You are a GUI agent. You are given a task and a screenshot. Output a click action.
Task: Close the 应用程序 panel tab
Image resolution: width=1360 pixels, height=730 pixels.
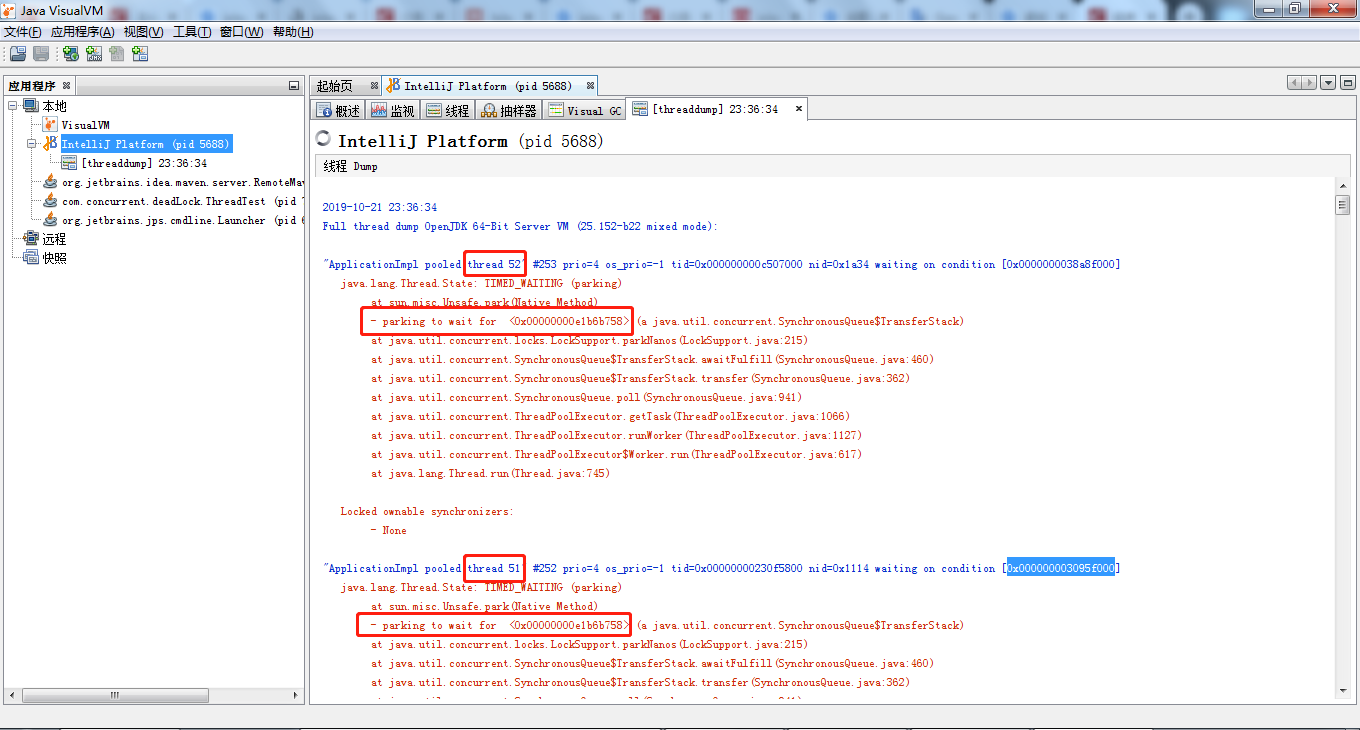[x=66, y=86]
